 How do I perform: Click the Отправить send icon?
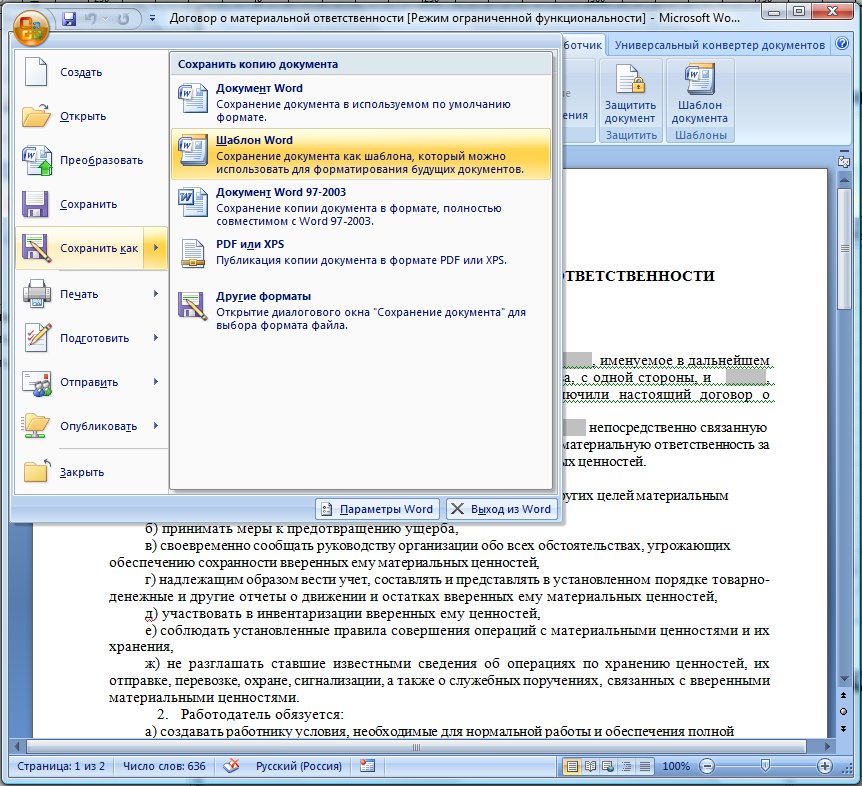click(37, 382)
